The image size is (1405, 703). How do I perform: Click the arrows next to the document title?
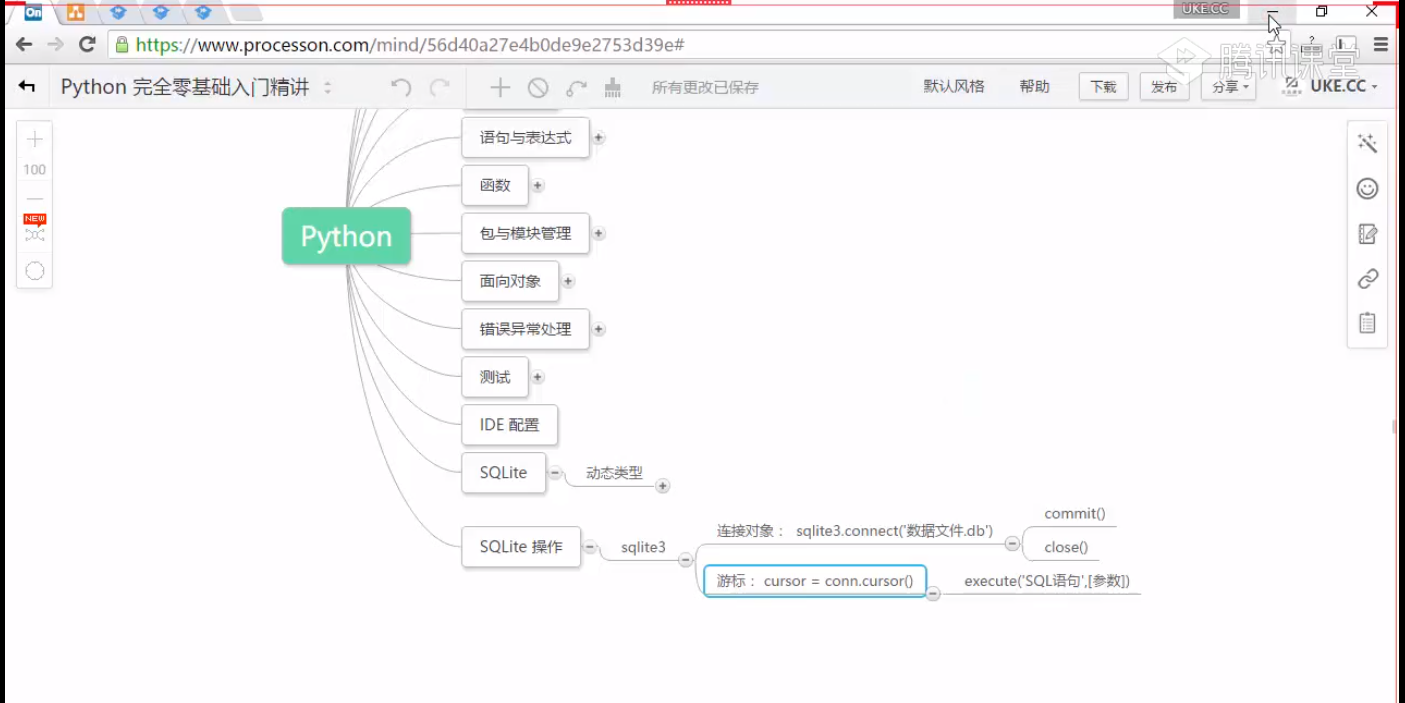(x=327, y=88)
